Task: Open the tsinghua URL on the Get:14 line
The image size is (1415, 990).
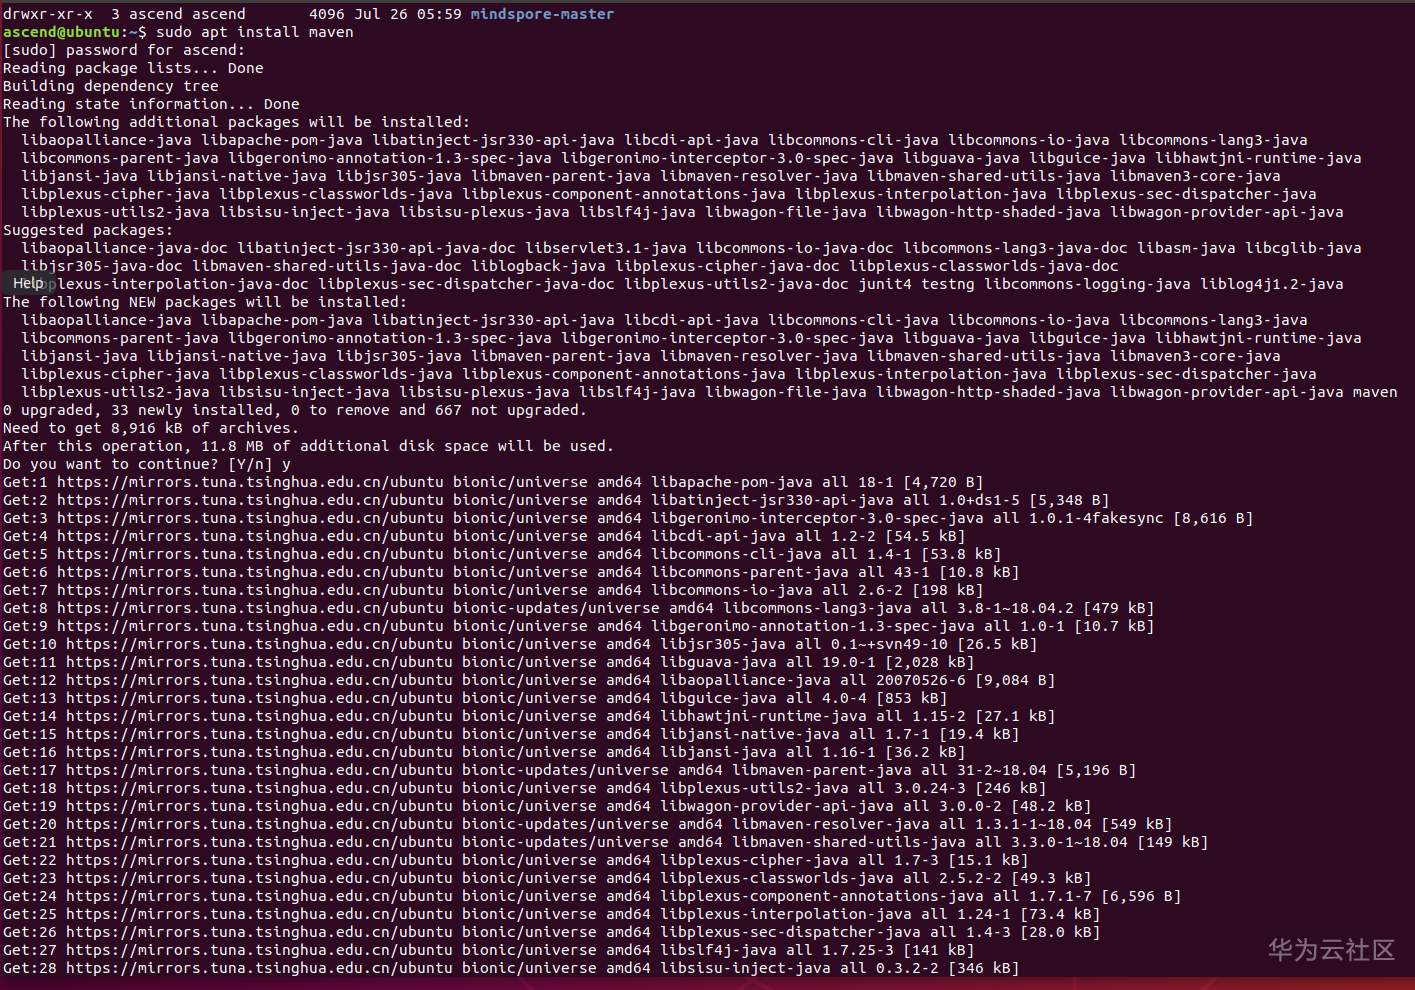Action: pyautogui.click(x=259, y=716)
